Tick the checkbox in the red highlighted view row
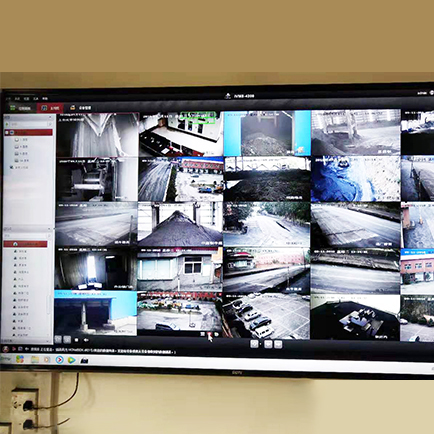Screen dimensions: 434x434 pos(7,132)
